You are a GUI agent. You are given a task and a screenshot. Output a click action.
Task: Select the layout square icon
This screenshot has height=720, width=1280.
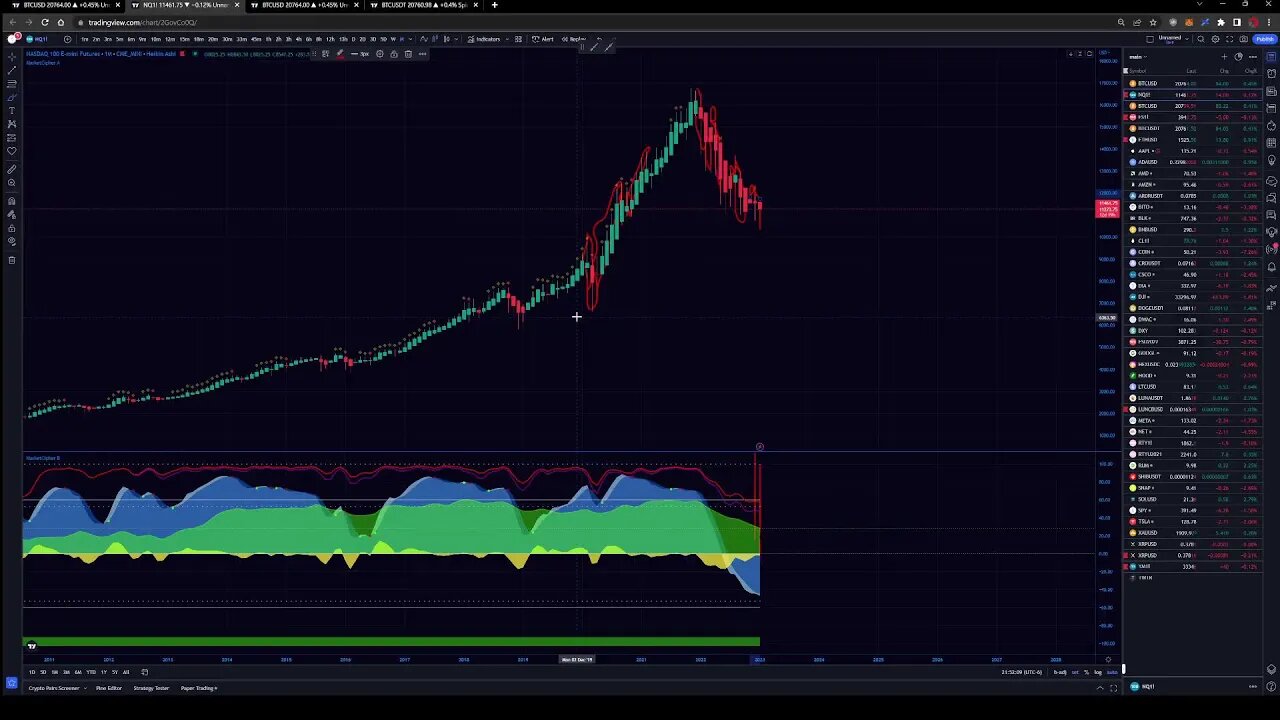click(x=1150, y=39)
